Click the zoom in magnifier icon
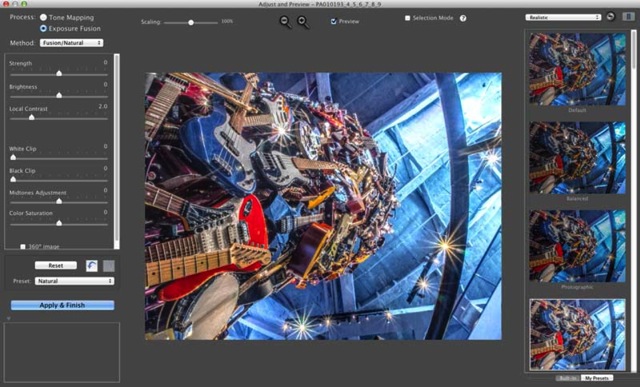640x387 pixels. coord(303,22)
